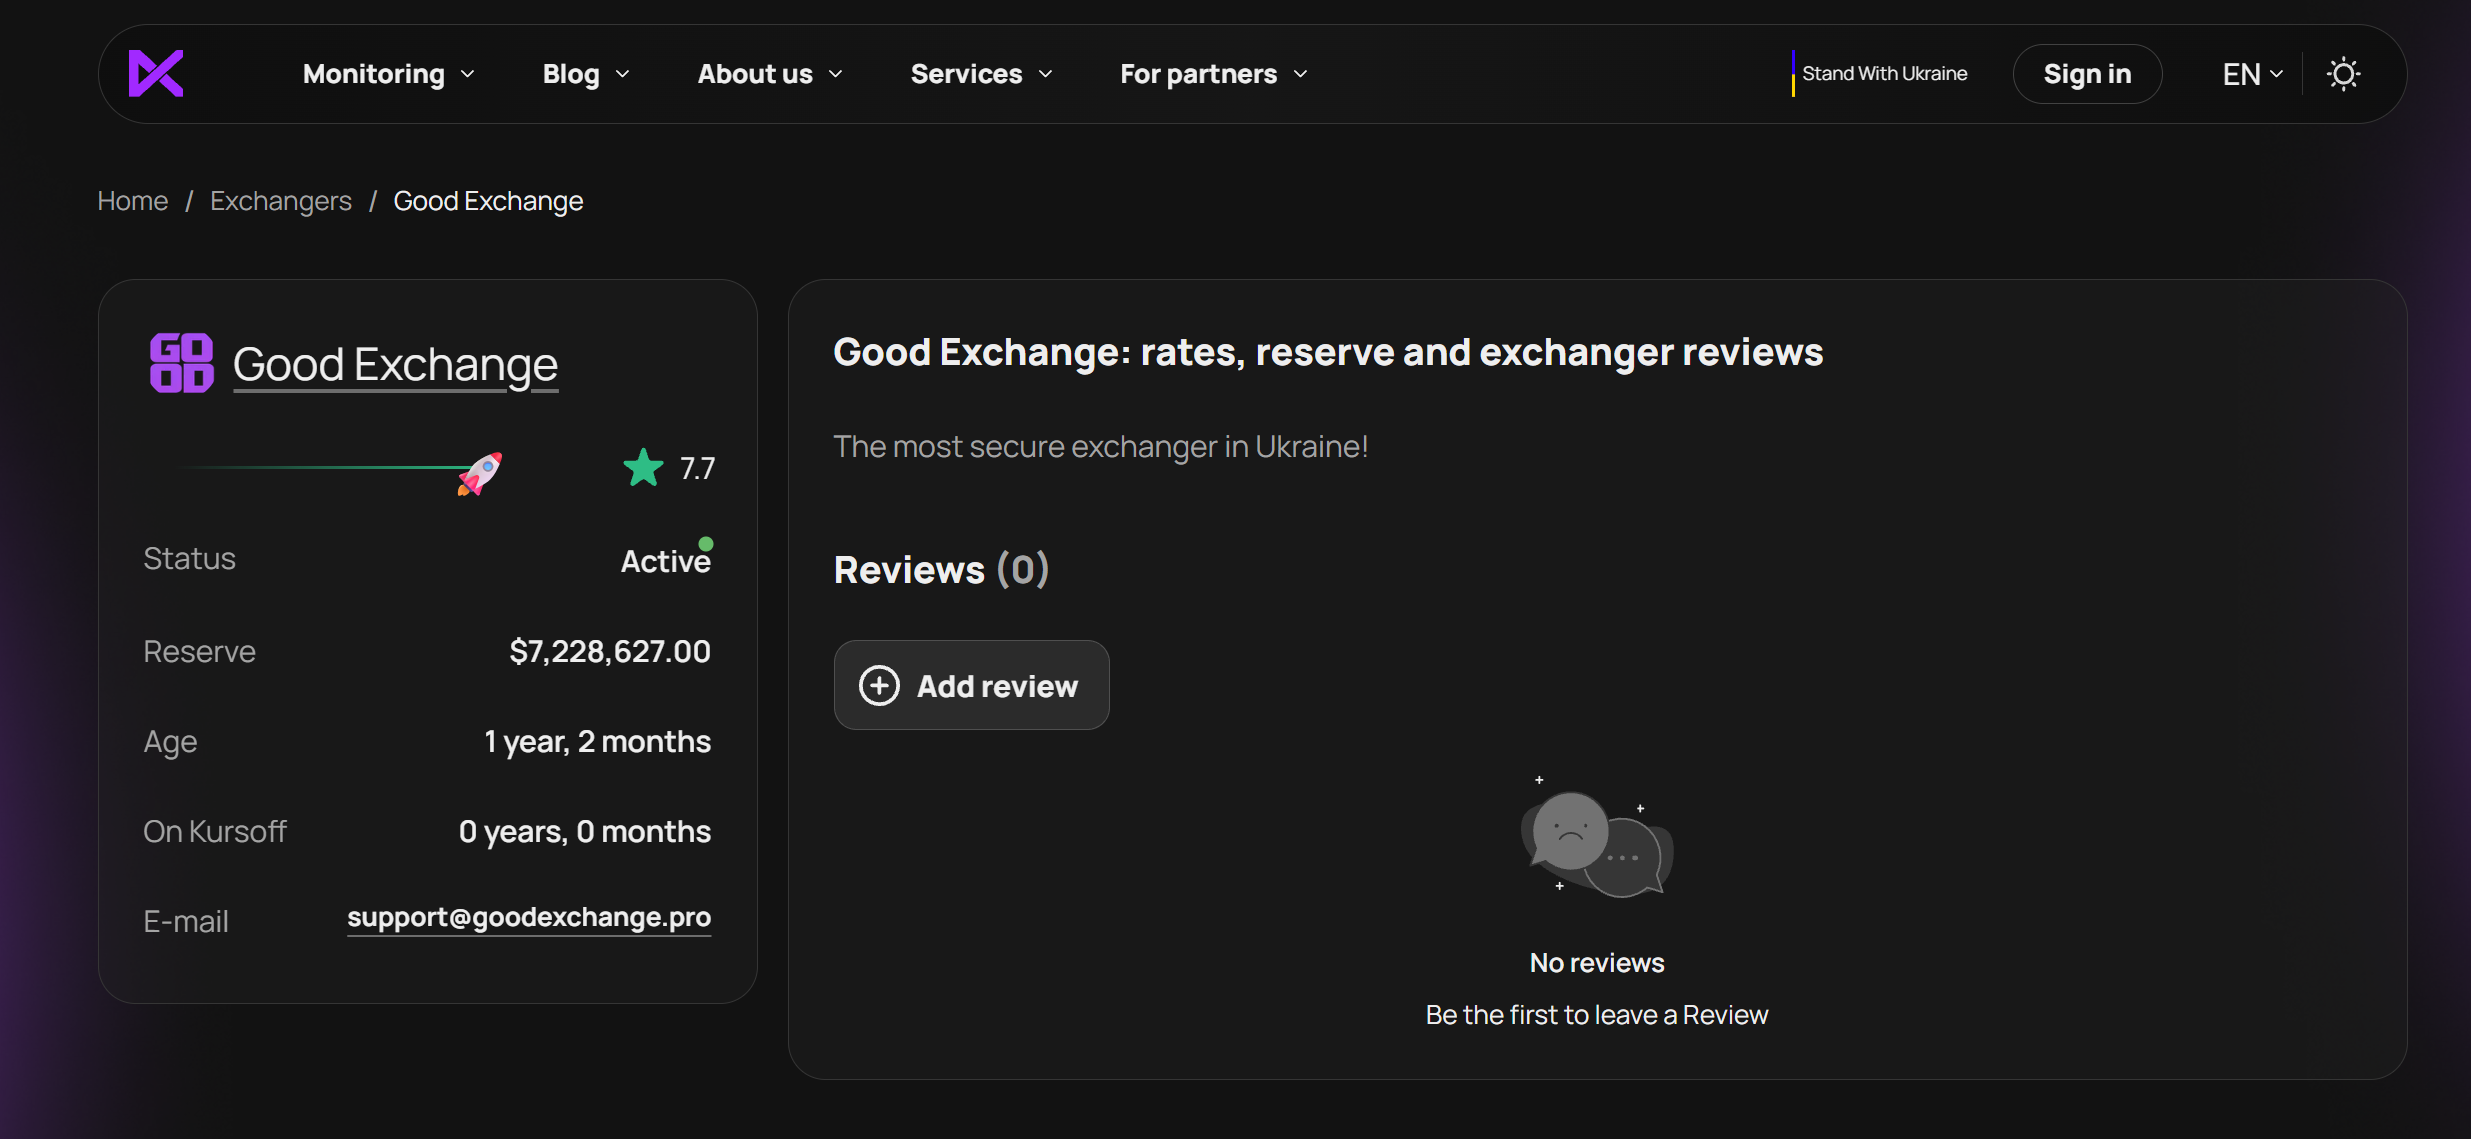Click the Status label

tap(190, 559)
